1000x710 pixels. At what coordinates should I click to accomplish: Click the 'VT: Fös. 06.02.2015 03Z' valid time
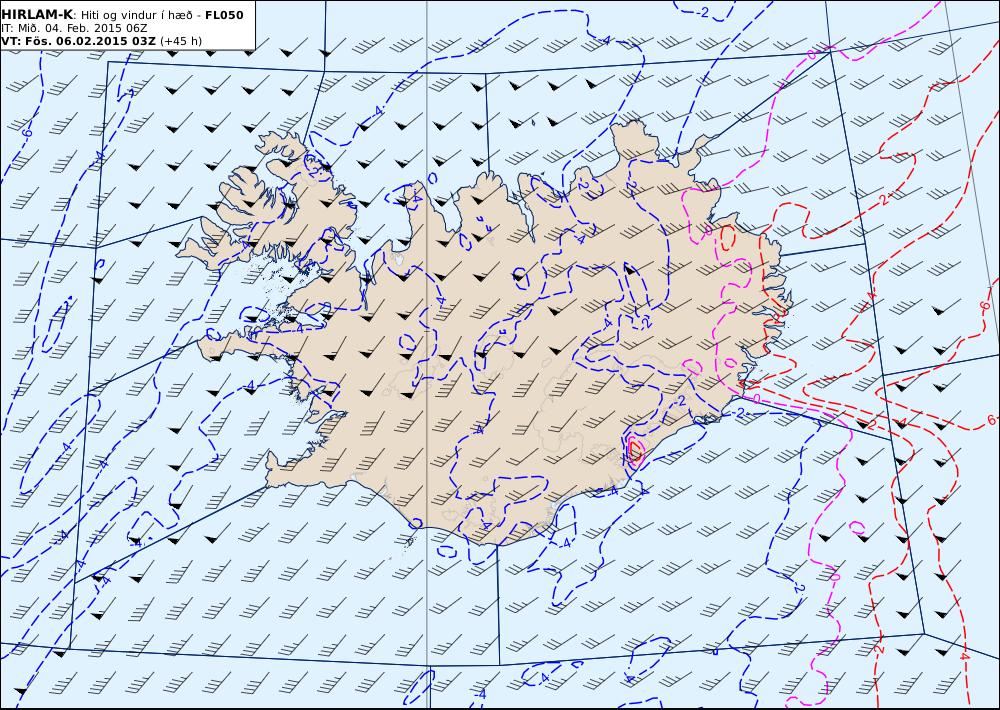pos(78,41)
